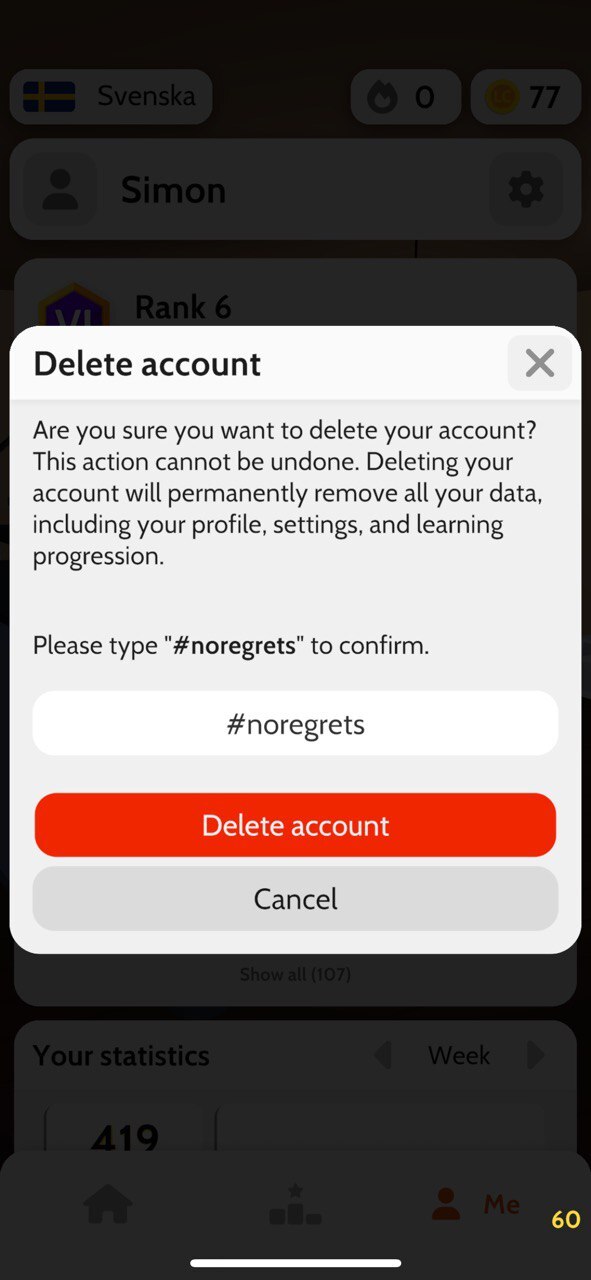Show previous week statistics arrow
This screenshot has height=1280, width=591.
[382, 1055]
